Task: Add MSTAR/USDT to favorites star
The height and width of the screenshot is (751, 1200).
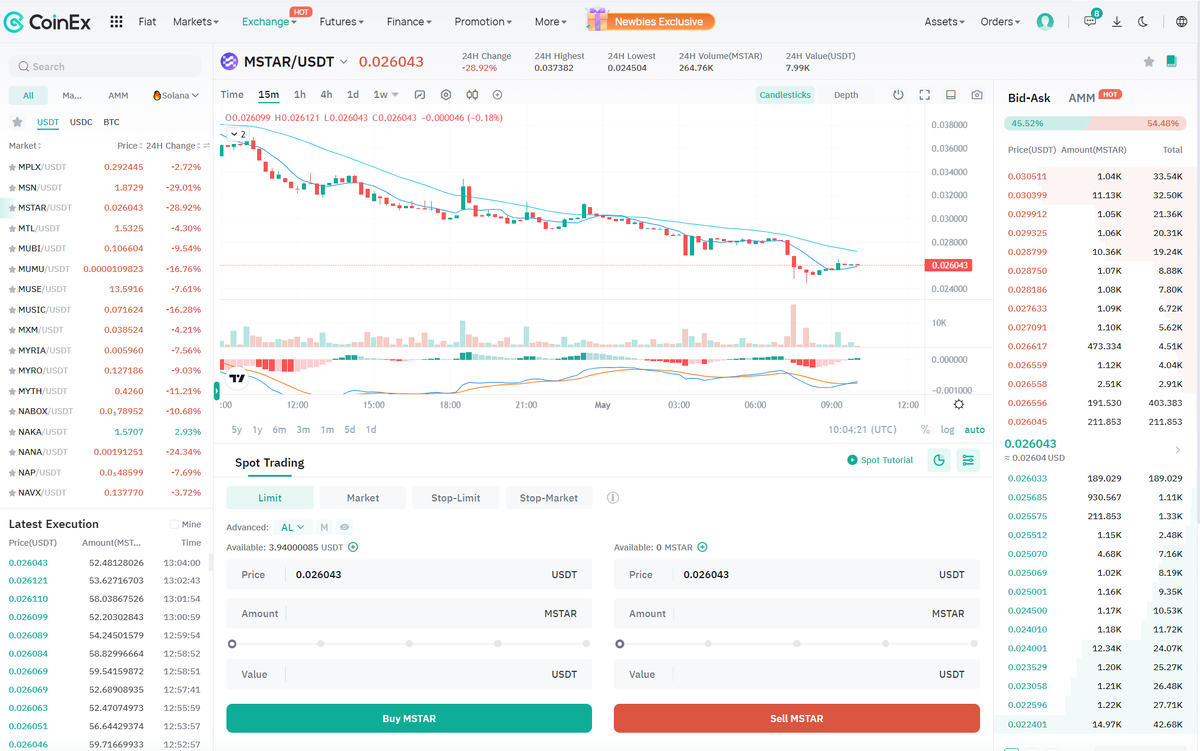Action: (x=1149, y=61)
